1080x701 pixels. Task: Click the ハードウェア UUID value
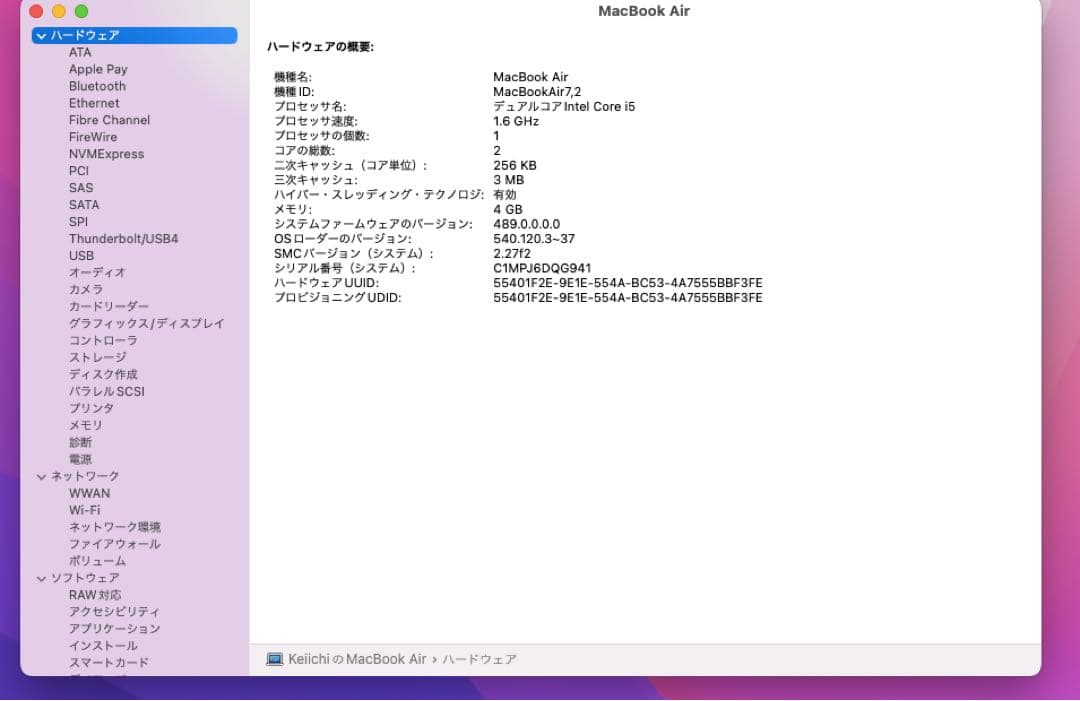tap(627, 283)
